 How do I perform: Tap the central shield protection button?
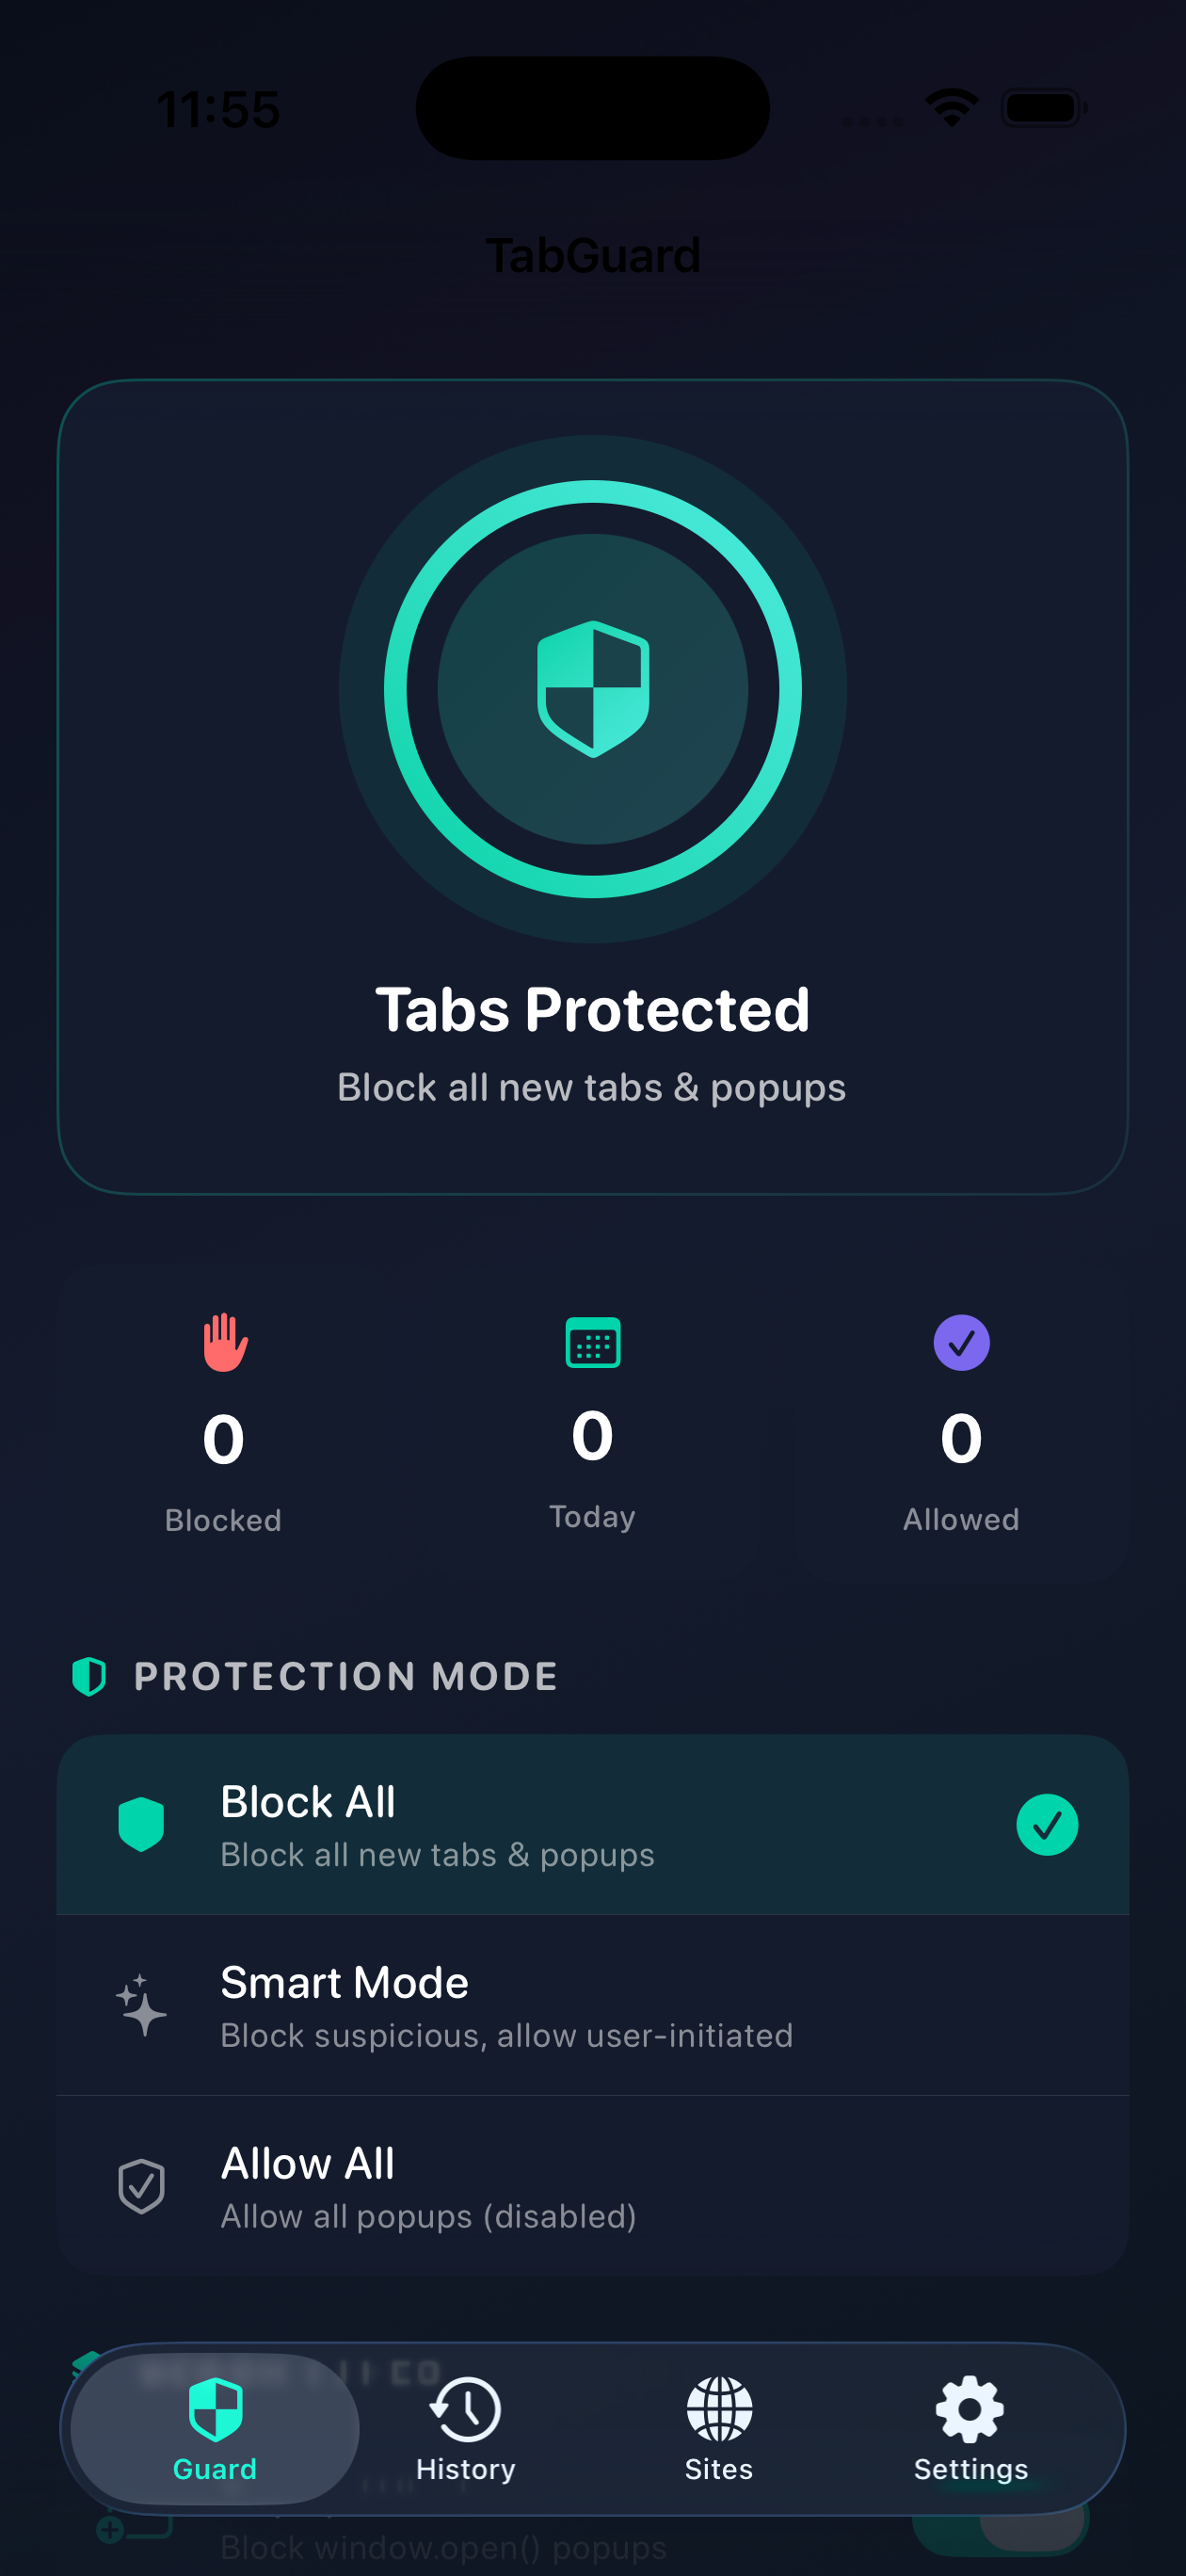pos(593,689)
